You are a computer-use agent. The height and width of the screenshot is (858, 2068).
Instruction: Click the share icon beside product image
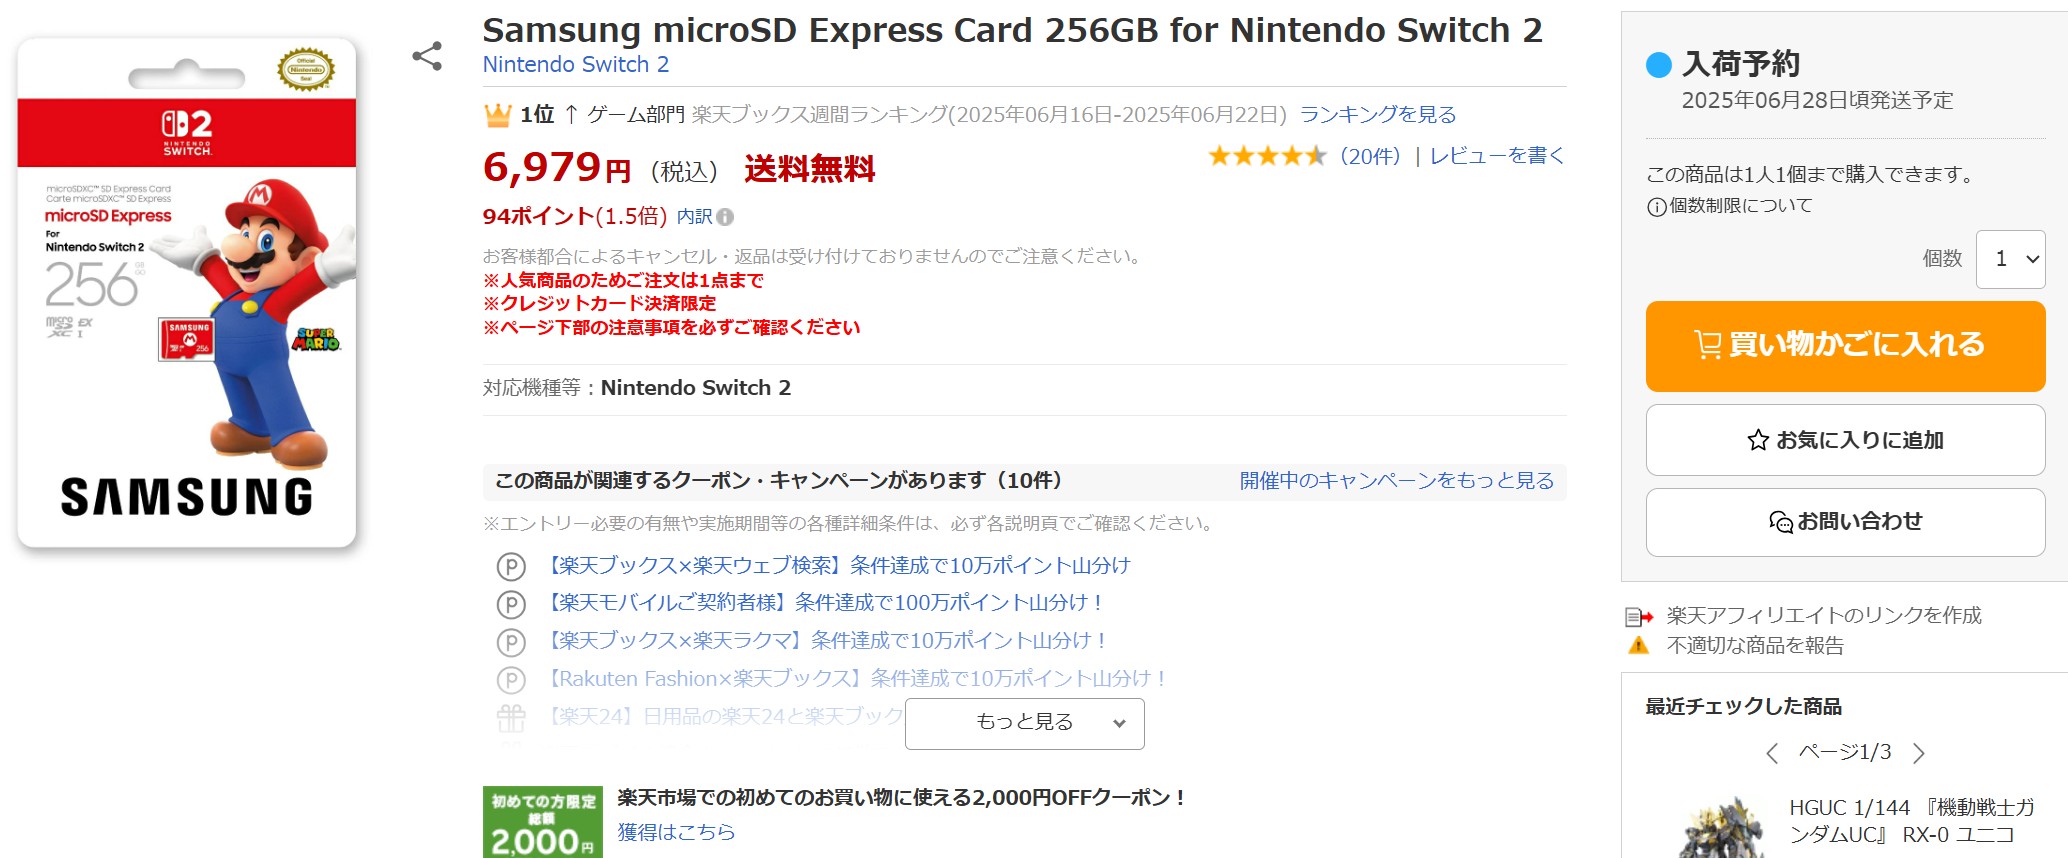[x=427, y=56]
